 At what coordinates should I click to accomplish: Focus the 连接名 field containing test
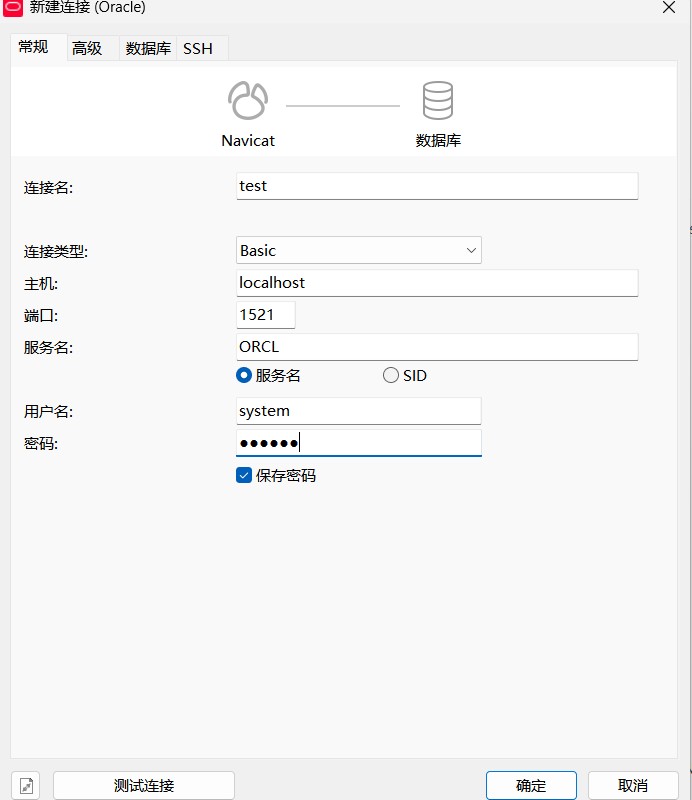[x=437, y=186]
